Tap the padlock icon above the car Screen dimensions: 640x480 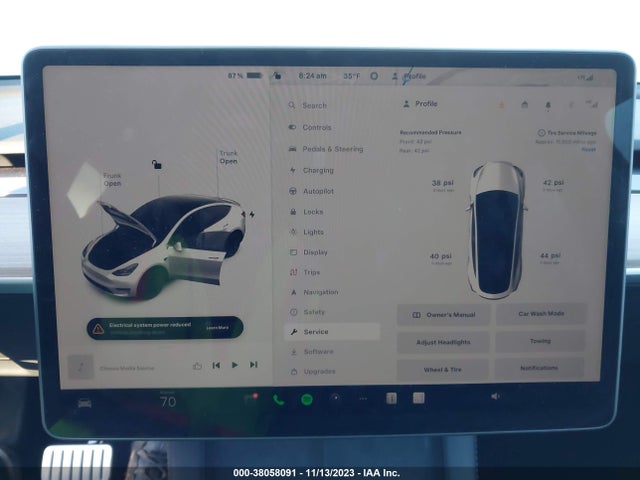(157, 164)
